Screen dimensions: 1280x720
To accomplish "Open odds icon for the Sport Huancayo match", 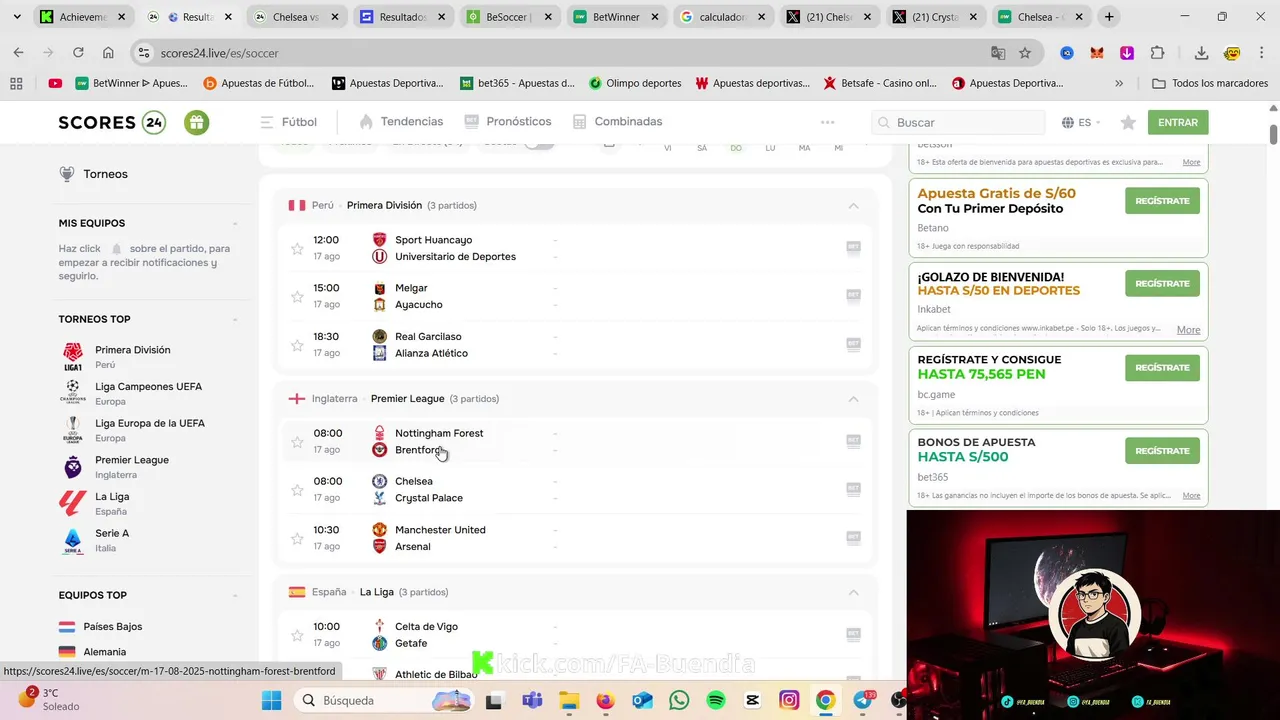I will [853, 247].
